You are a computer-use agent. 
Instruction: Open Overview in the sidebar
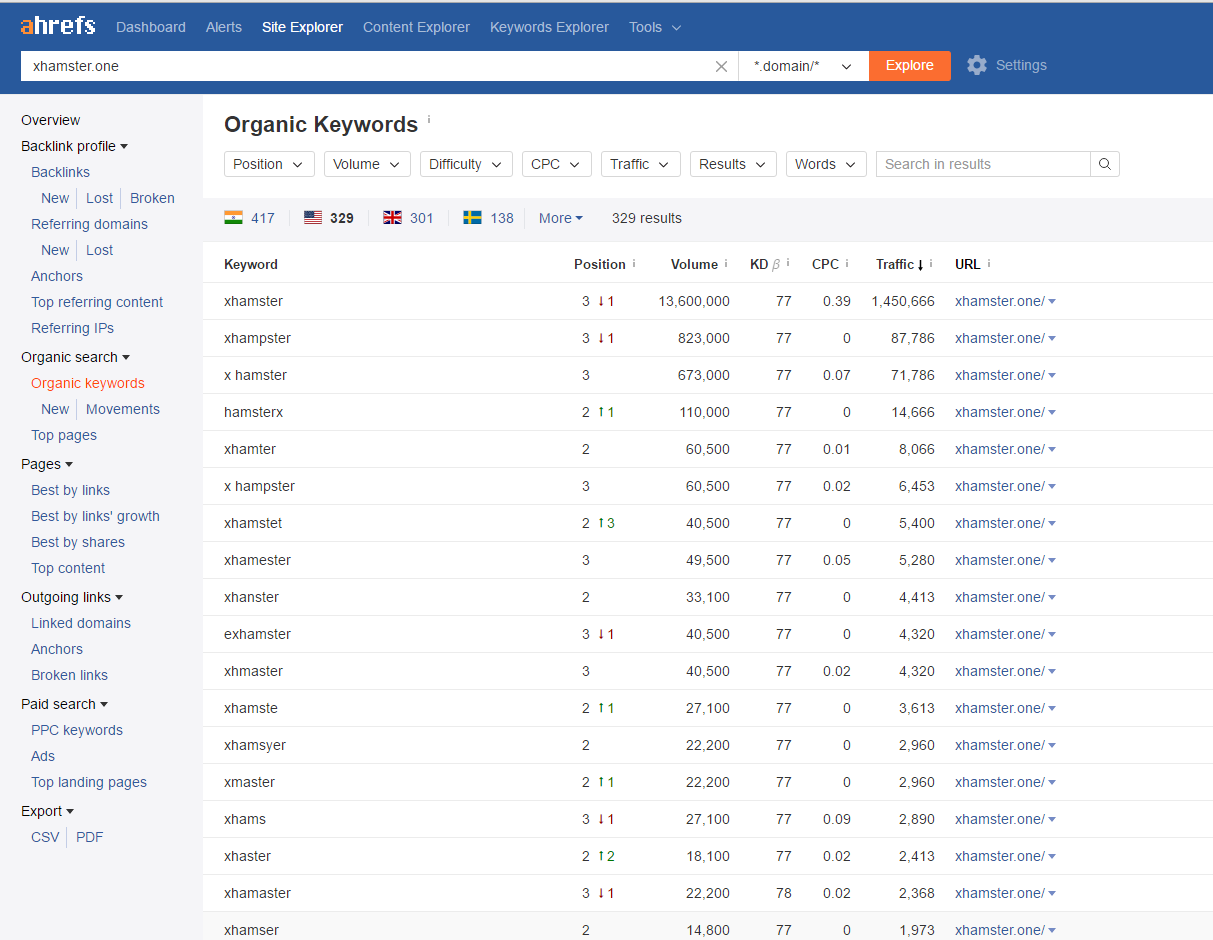pos(50,120)
